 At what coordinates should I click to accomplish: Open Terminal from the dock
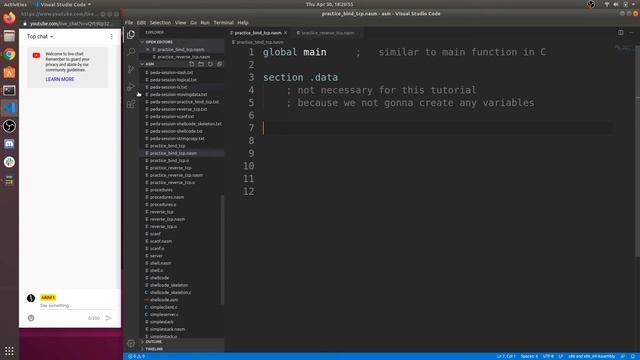click(x=9, y=90)
